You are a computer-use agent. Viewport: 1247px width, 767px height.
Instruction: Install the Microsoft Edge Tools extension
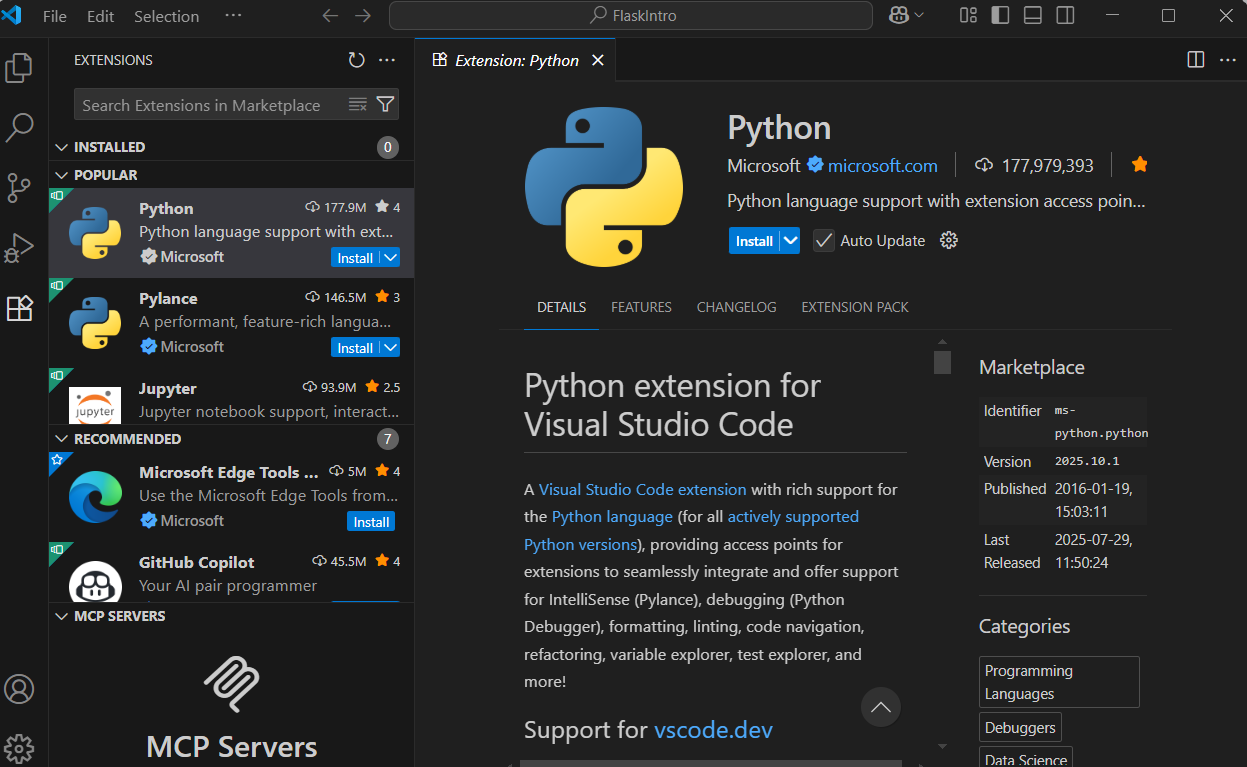pos(371,522)
